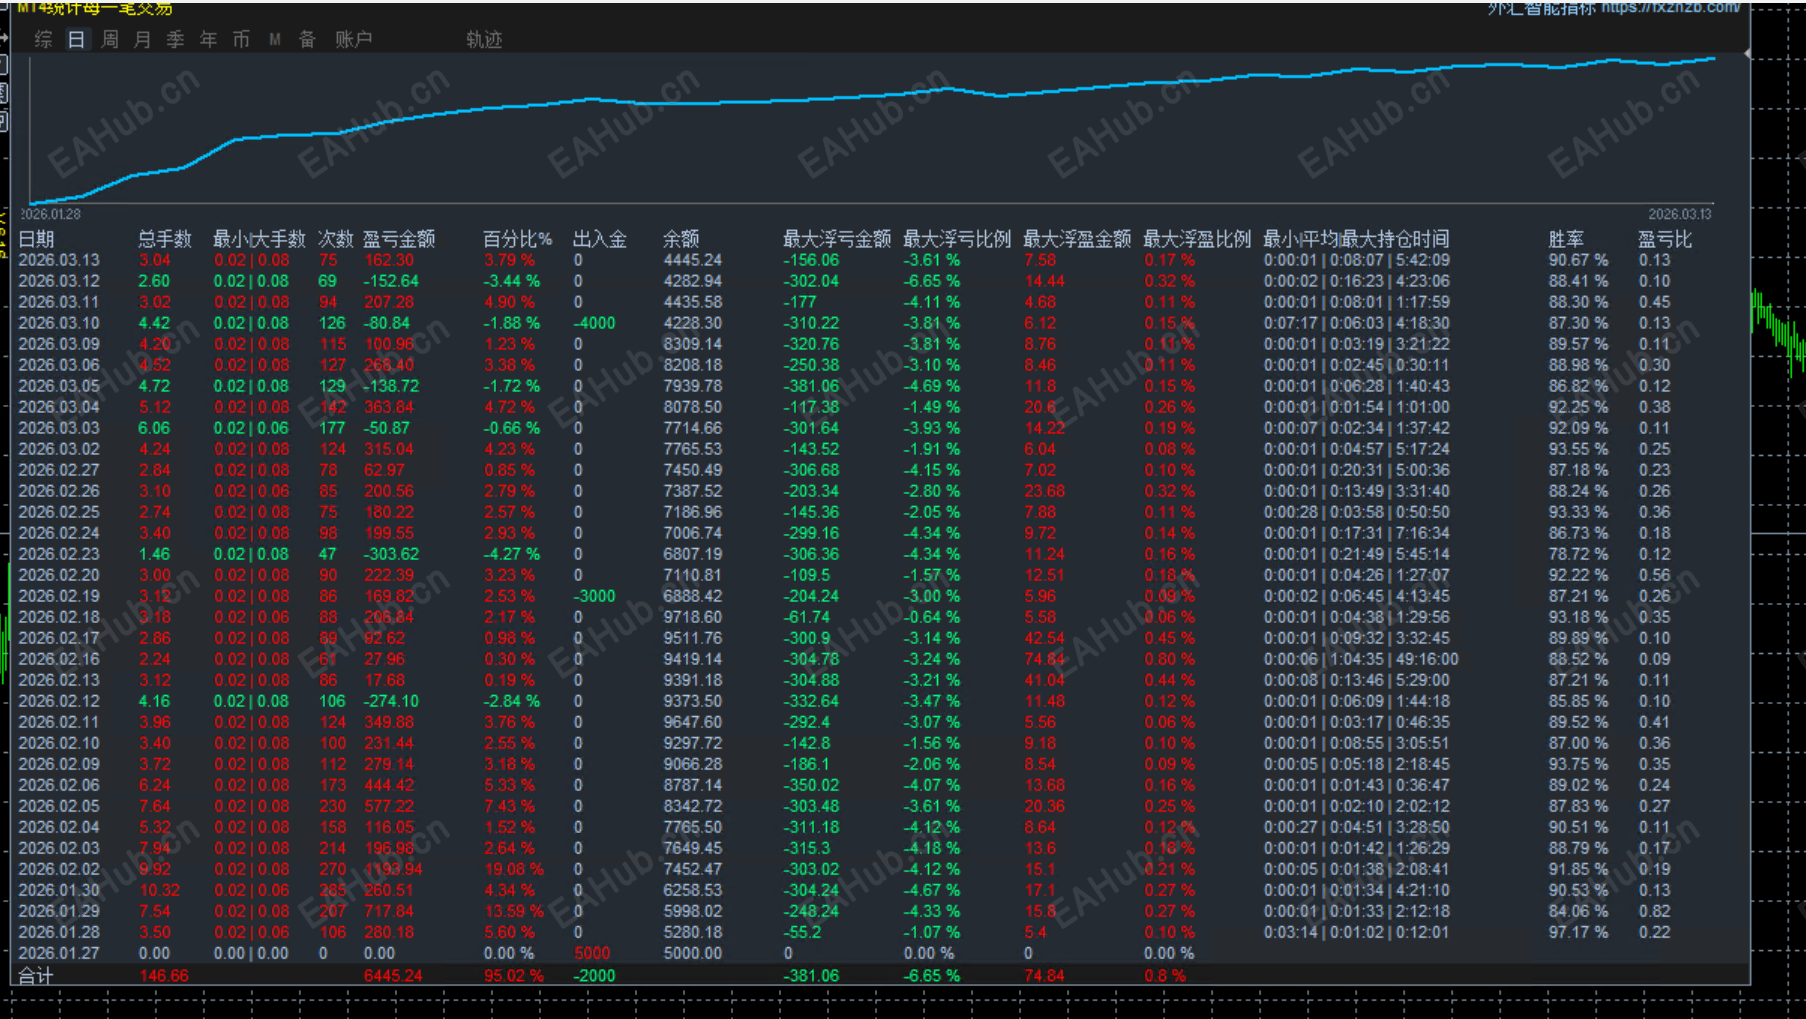Click the 出入金 column header
This screenshot has width=1806, height=1019.
point(600,239)
